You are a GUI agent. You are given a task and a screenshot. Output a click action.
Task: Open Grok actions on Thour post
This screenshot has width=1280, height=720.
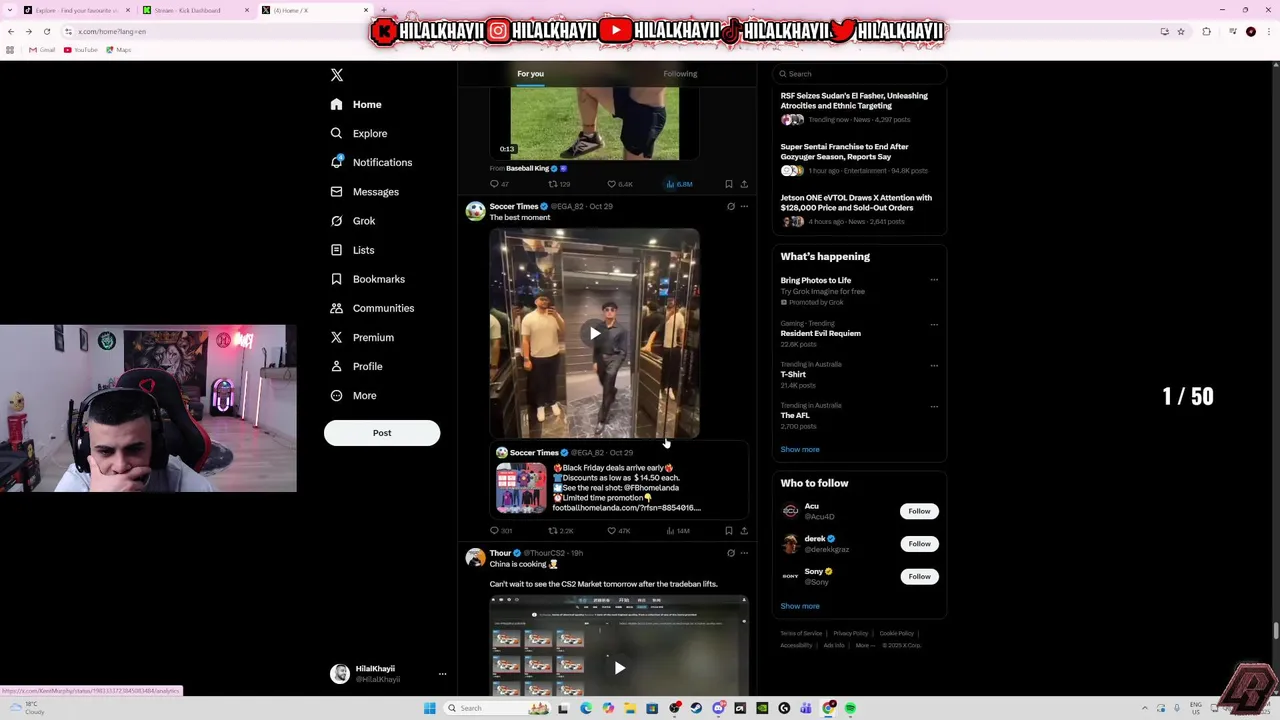(x=731, y=553)
